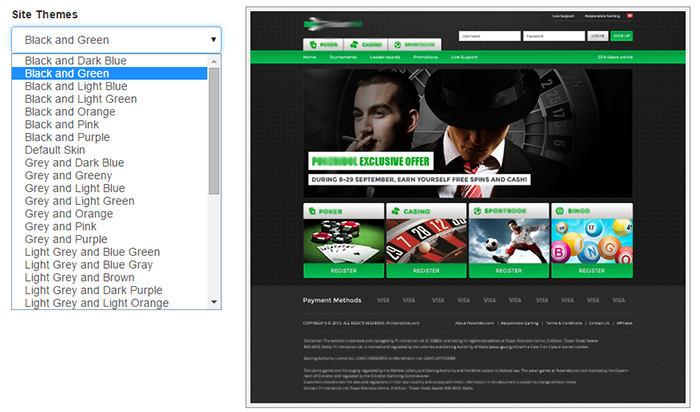
Task: Select Black and Dark Blue theme
Action: pyautogui.click(x=75, y=60)
